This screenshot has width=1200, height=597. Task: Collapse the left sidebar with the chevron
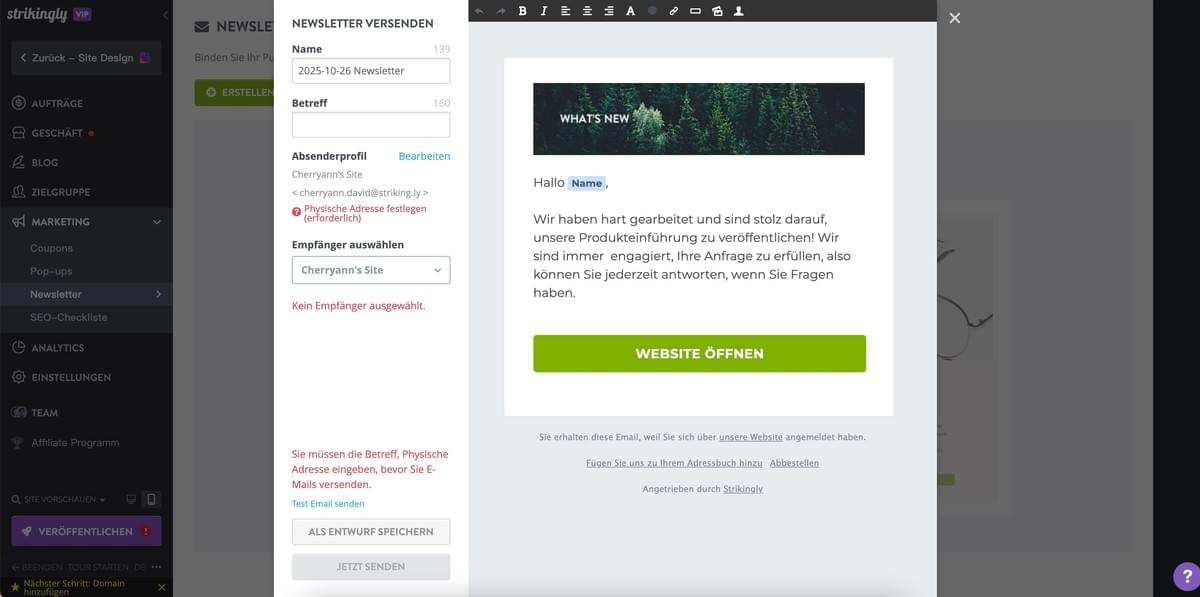pyautogui.click(x=165, y=14)
